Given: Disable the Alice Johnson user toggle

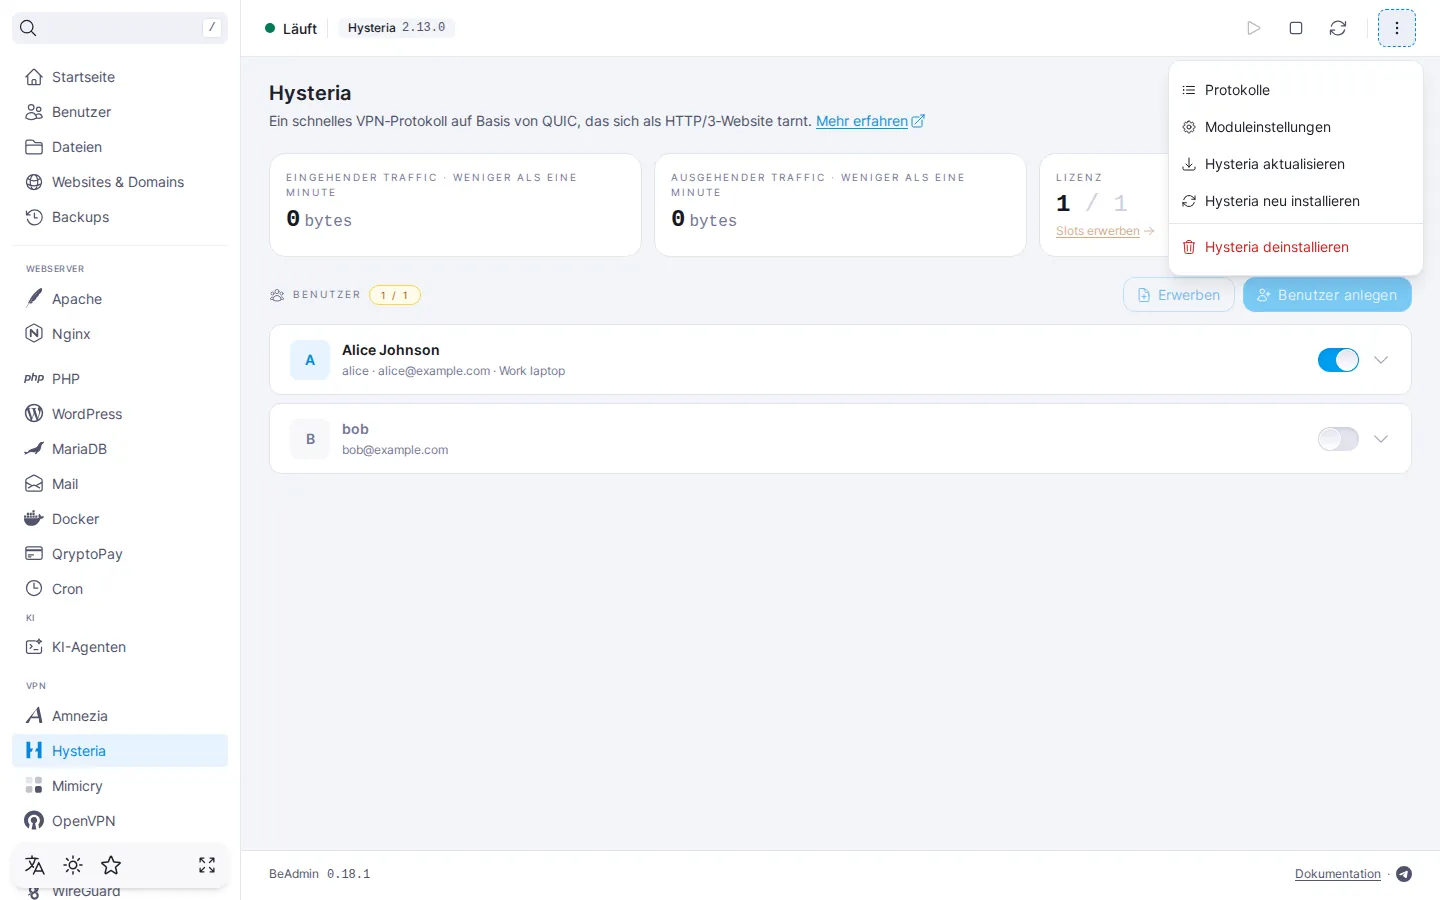Looking at the screenshot, I should 1338,360.
